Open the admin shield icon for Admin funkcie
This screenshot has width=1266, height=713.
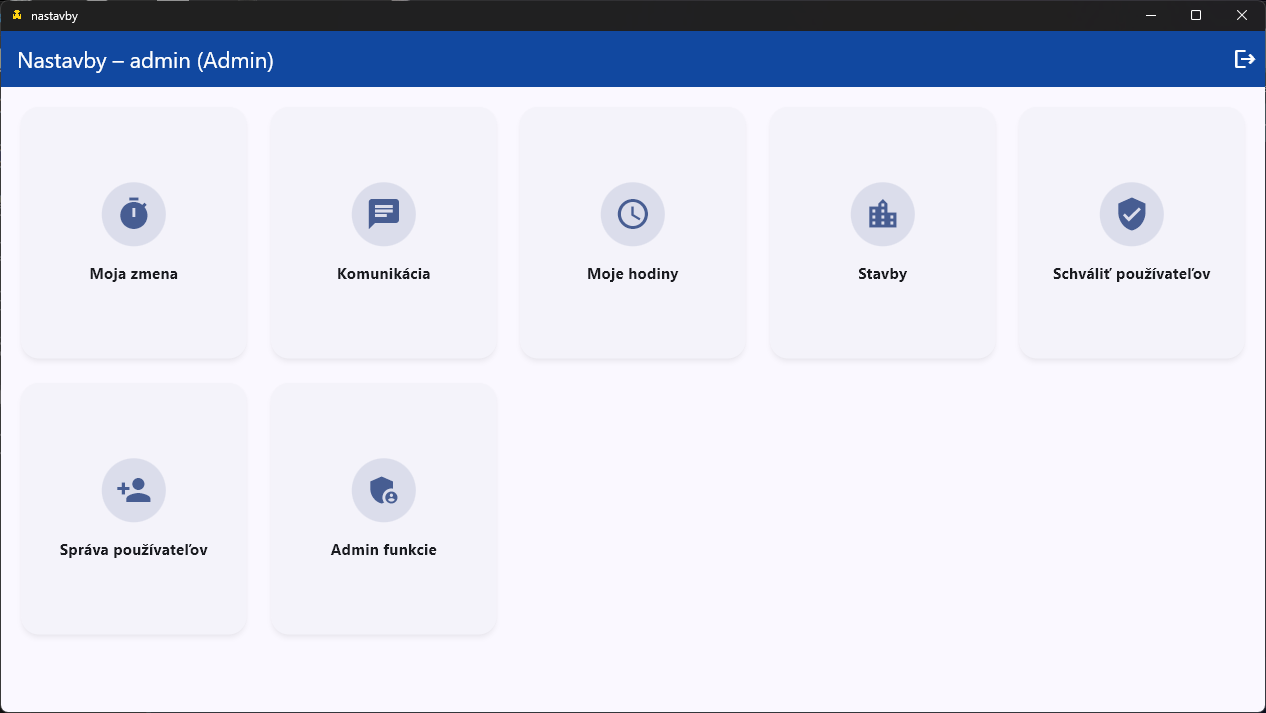tap(383, 490)
